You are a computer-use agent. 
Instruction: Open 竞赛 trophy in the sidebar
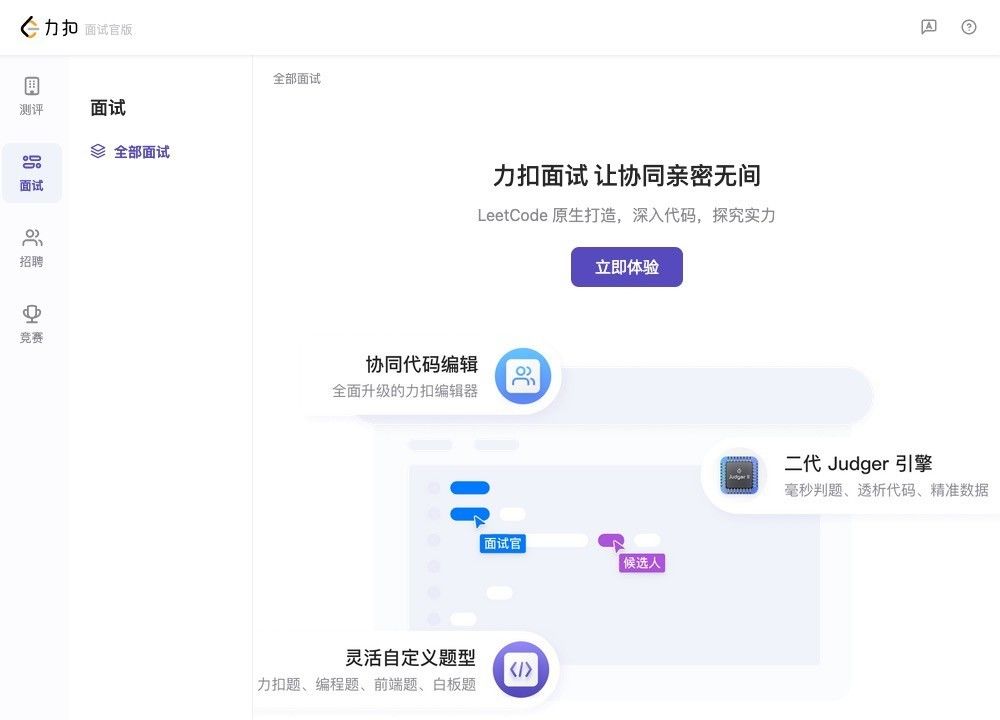32,324
